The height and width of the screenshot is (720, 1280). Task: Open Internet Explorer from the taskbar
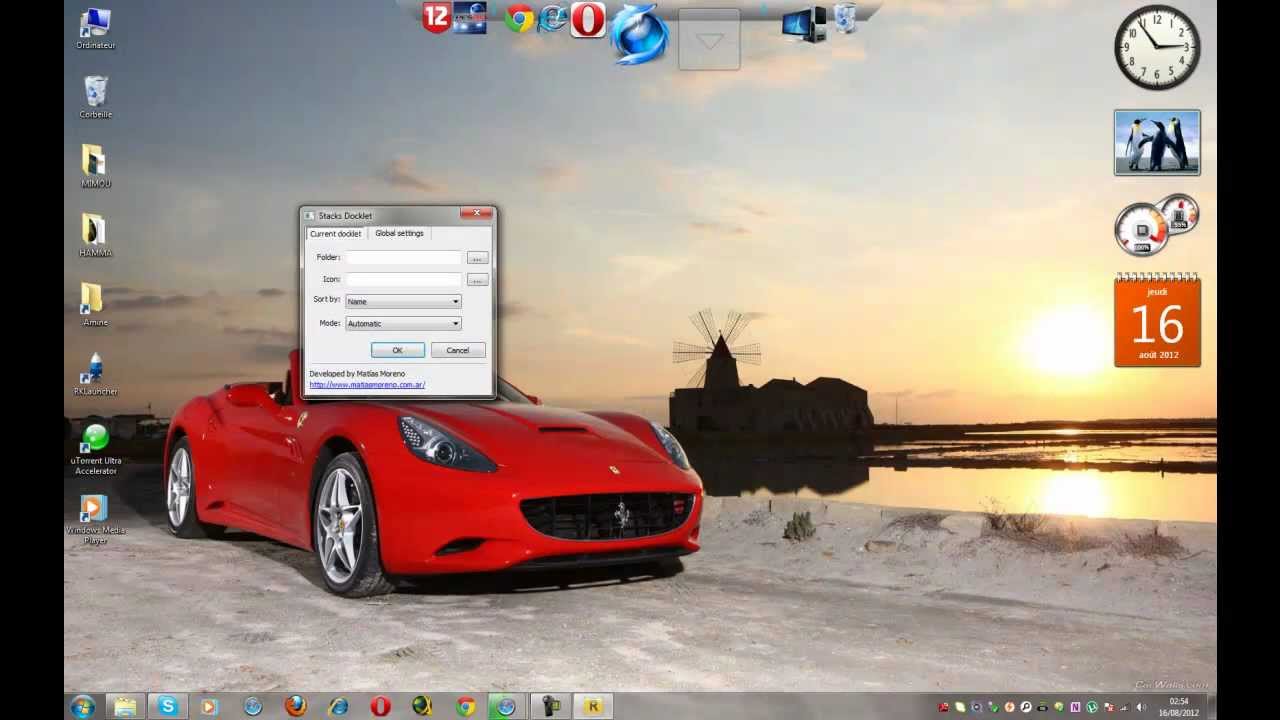click(338, 706)
